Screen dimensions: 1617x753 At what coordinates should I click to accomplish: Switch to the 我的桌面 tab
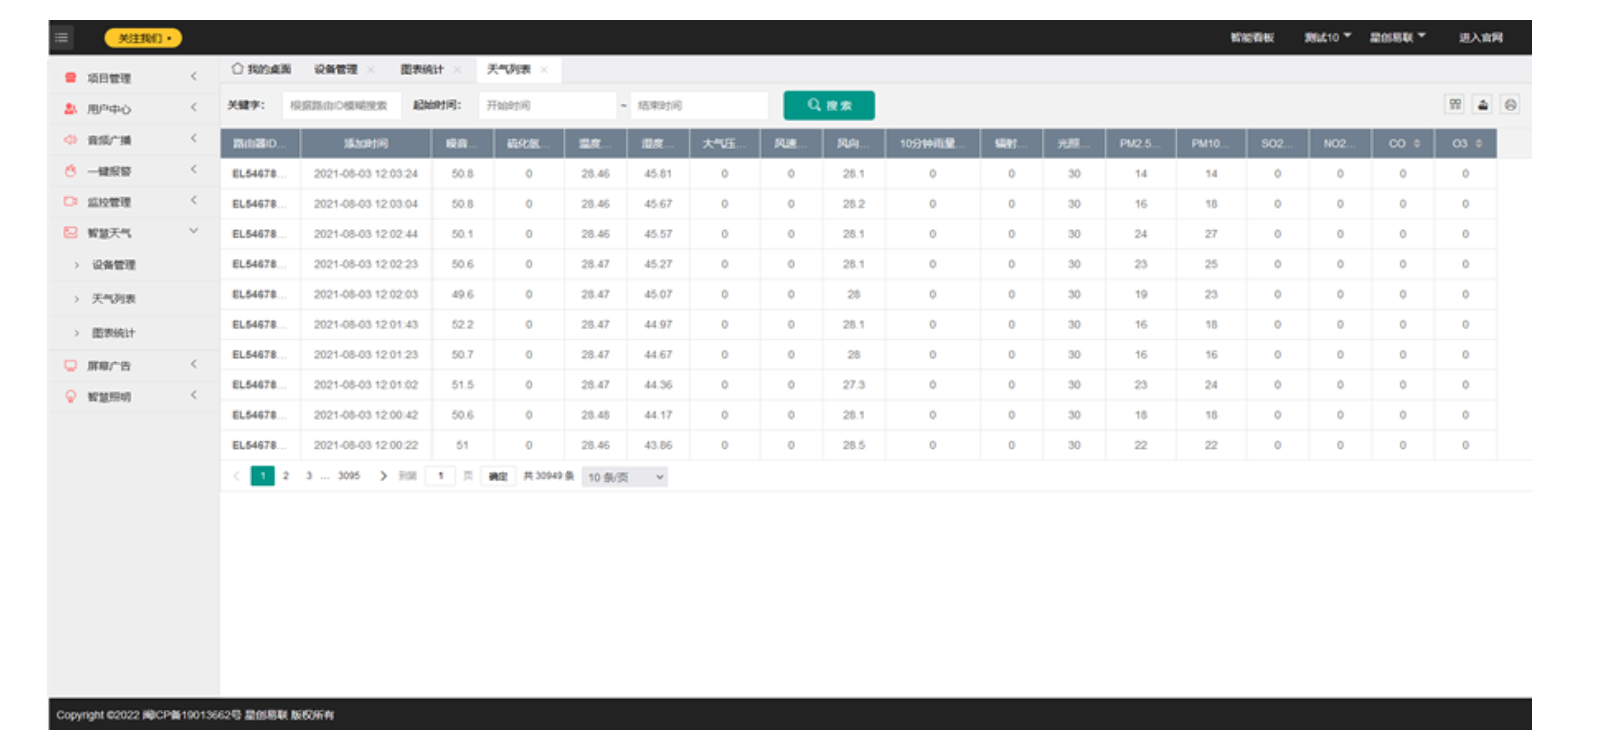pyautogui.click(x=262, y=70)
